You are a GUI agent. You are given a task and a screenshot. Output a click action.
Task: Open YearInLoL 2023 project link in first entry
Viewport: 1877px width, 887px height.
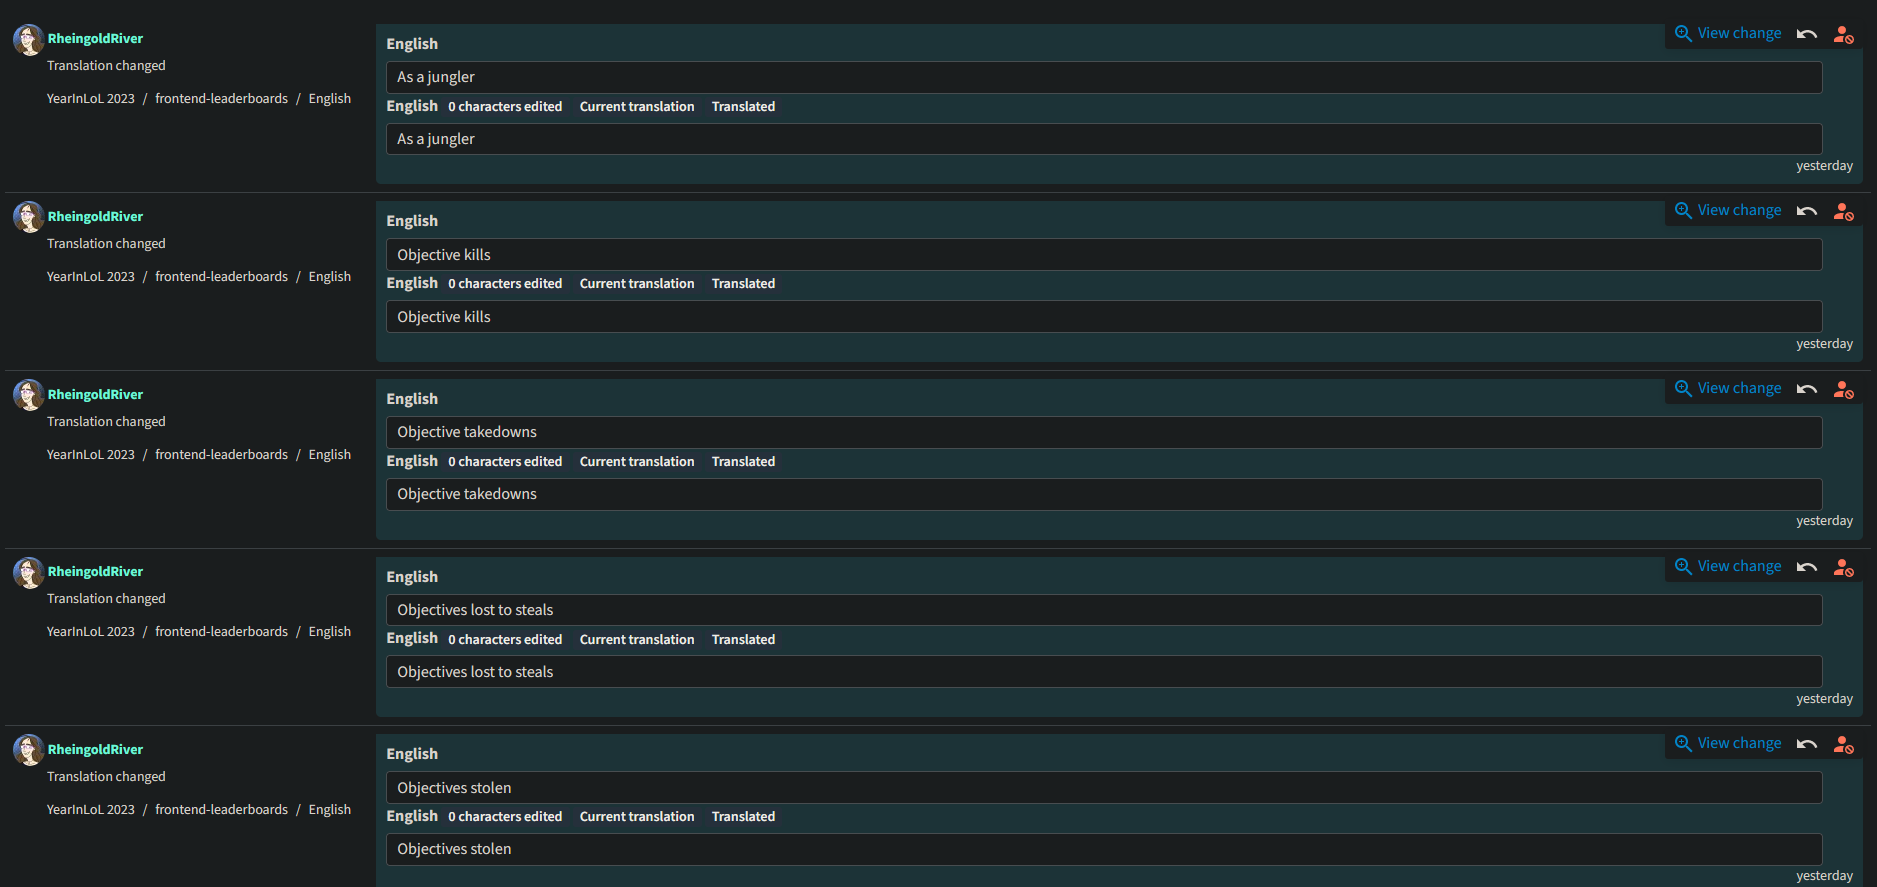point(90,98)
